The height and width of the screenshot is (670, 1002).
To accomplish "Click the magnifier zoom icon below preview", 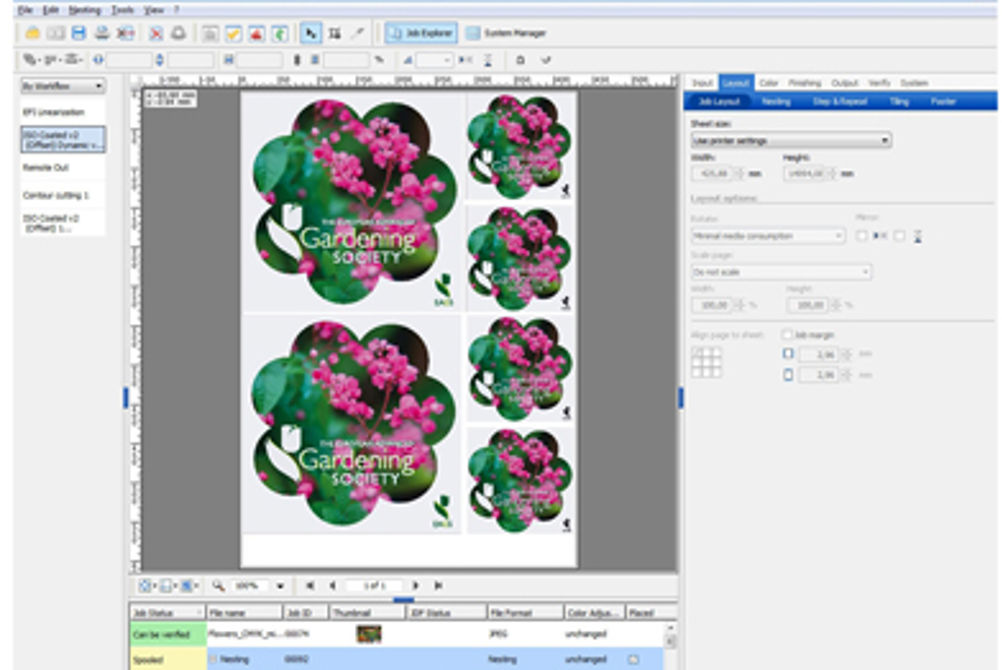I will pos(219,586).
